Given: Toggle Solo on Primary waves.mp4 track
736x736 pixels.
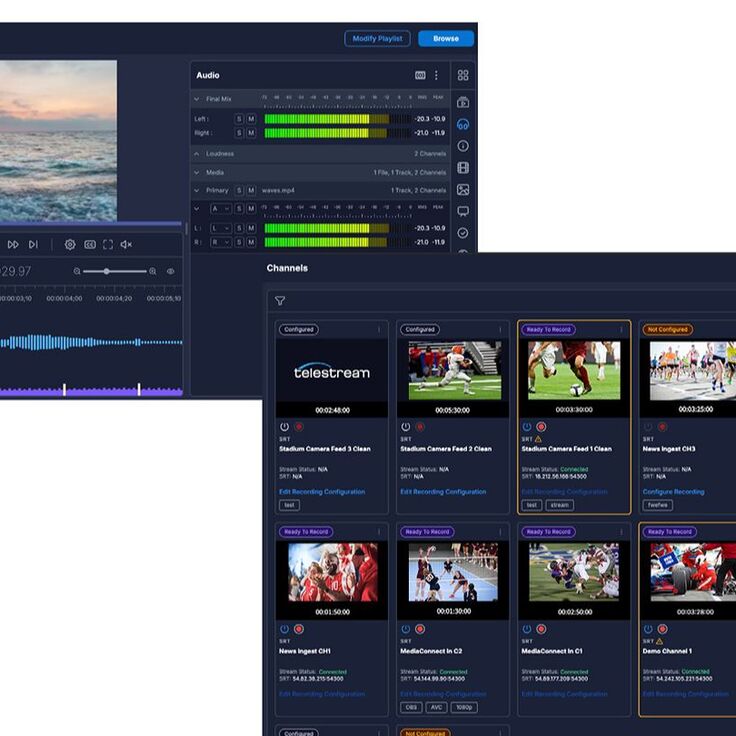Looking at the screenshot, I should click(x=239, y=191).
